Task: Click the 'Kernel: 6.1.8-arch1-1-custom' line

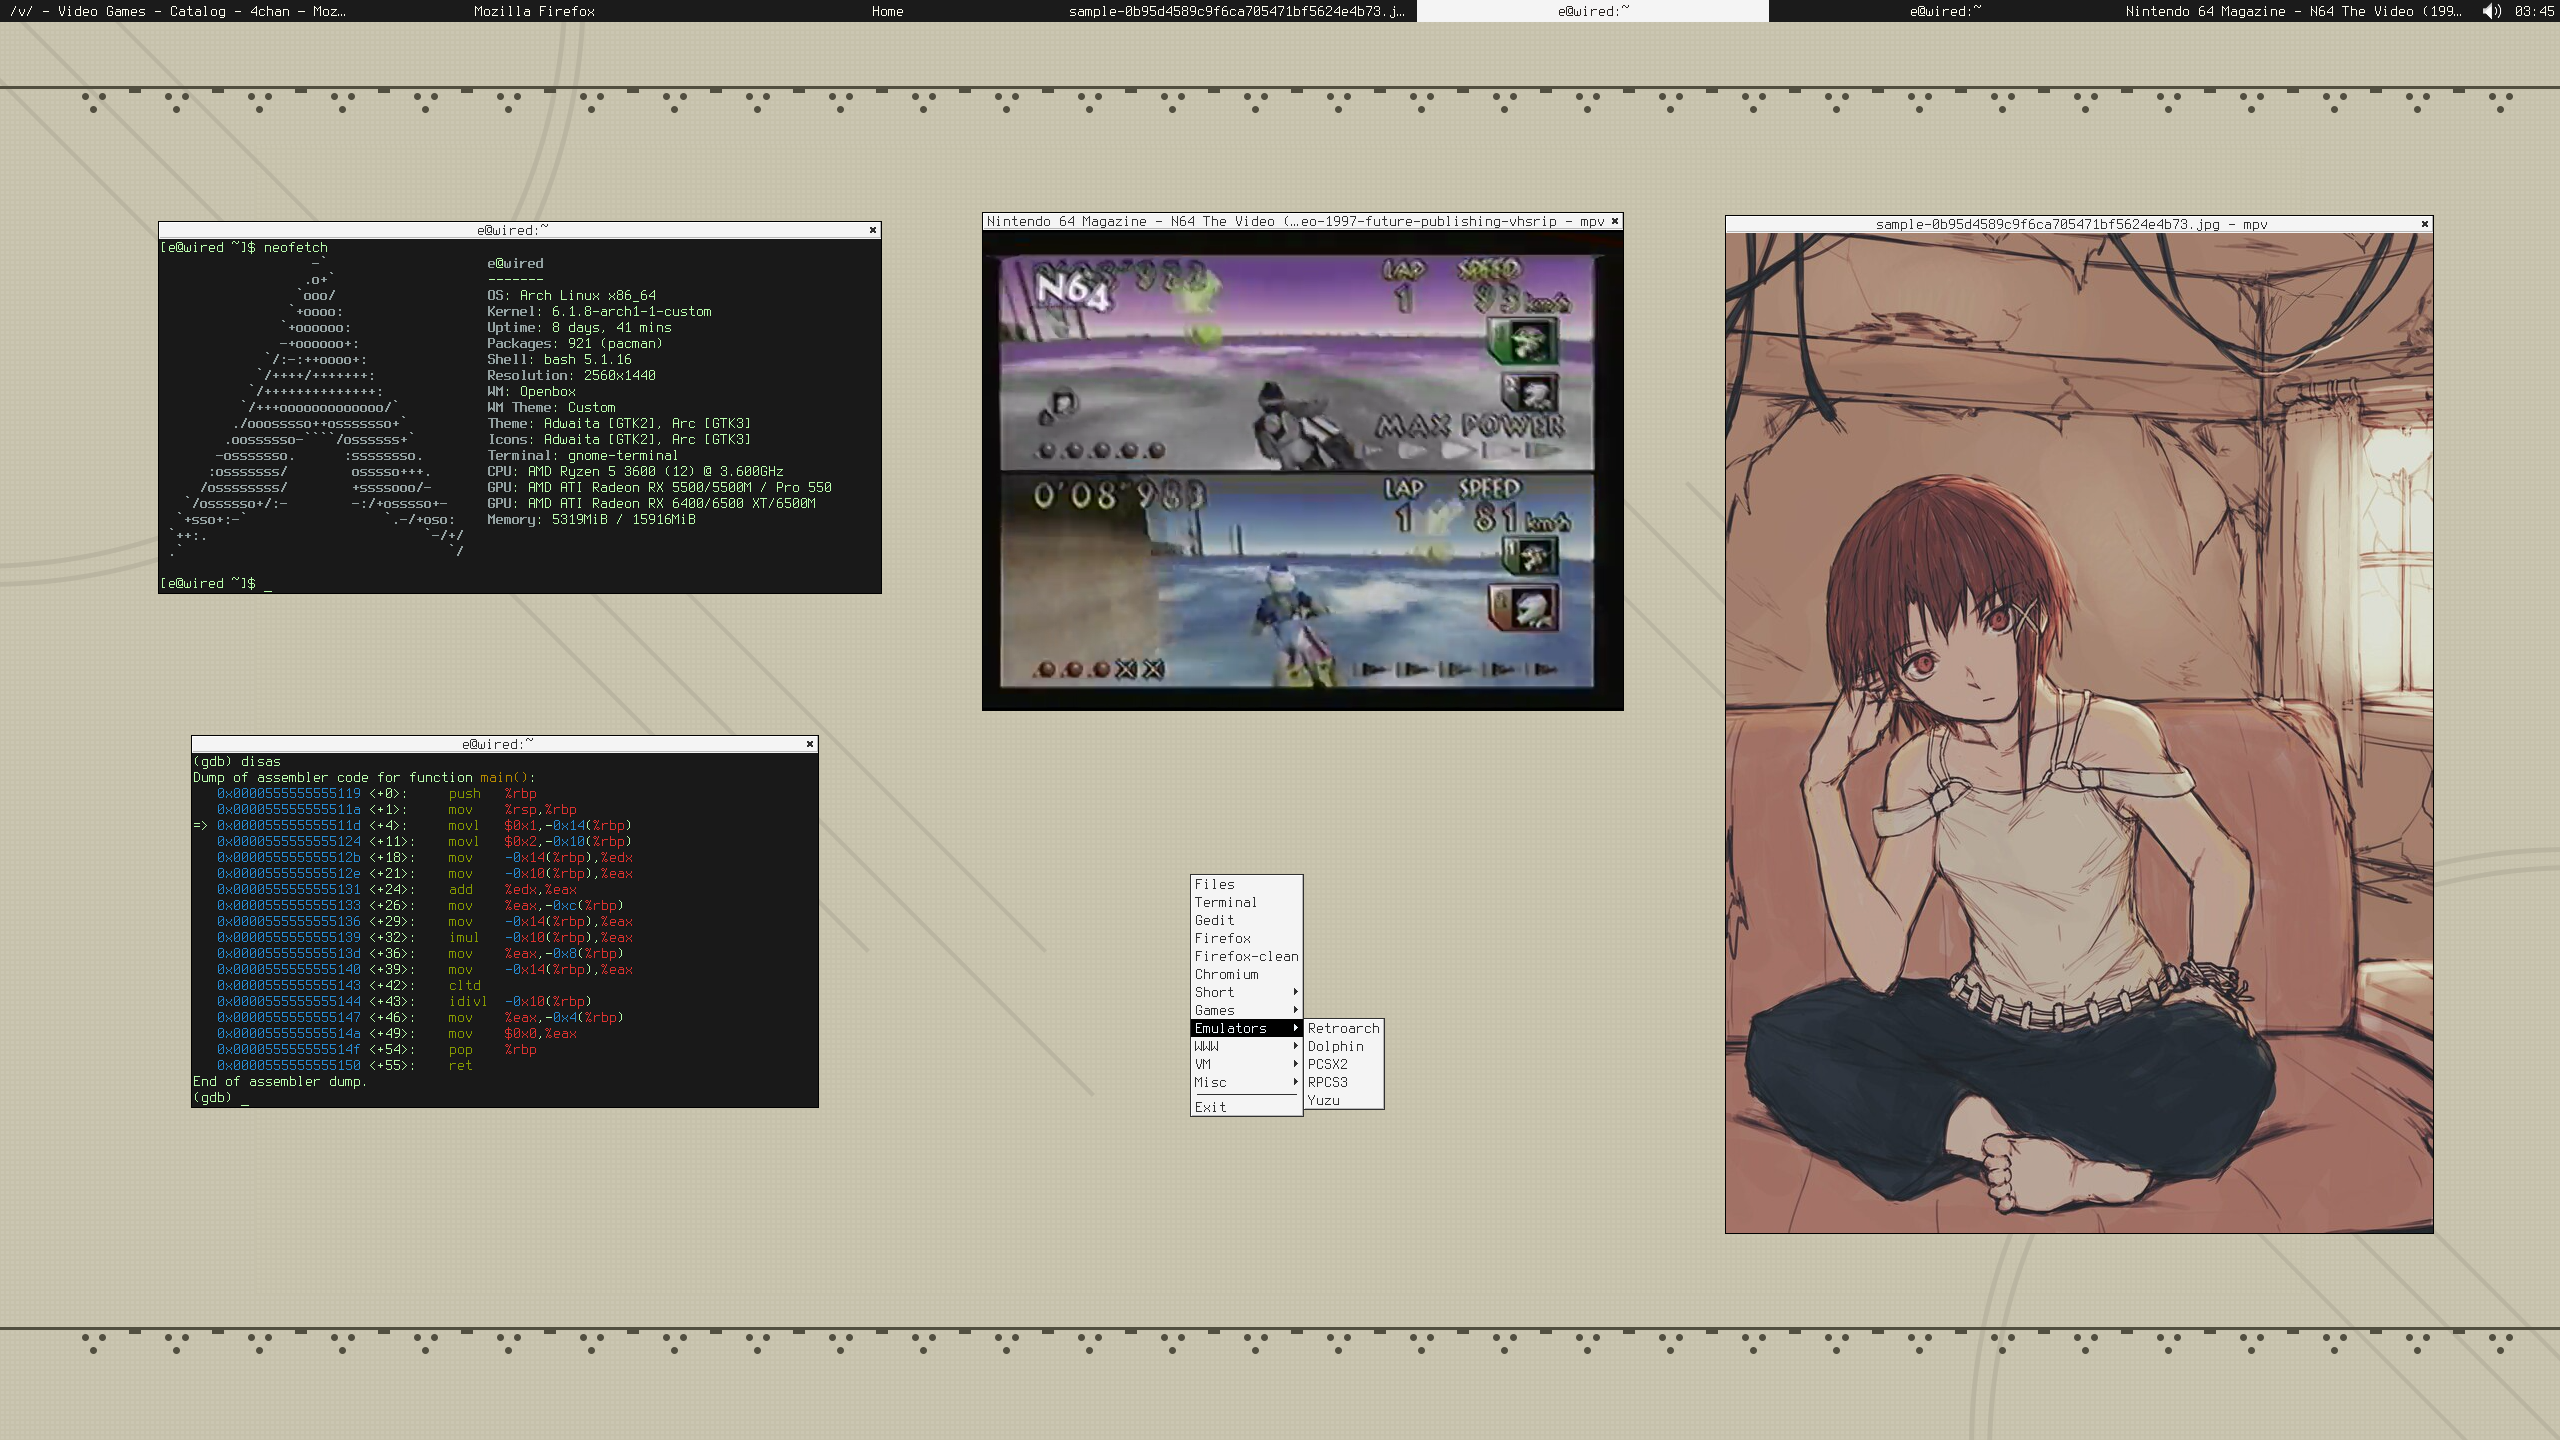Action: (x=599, y=311)
